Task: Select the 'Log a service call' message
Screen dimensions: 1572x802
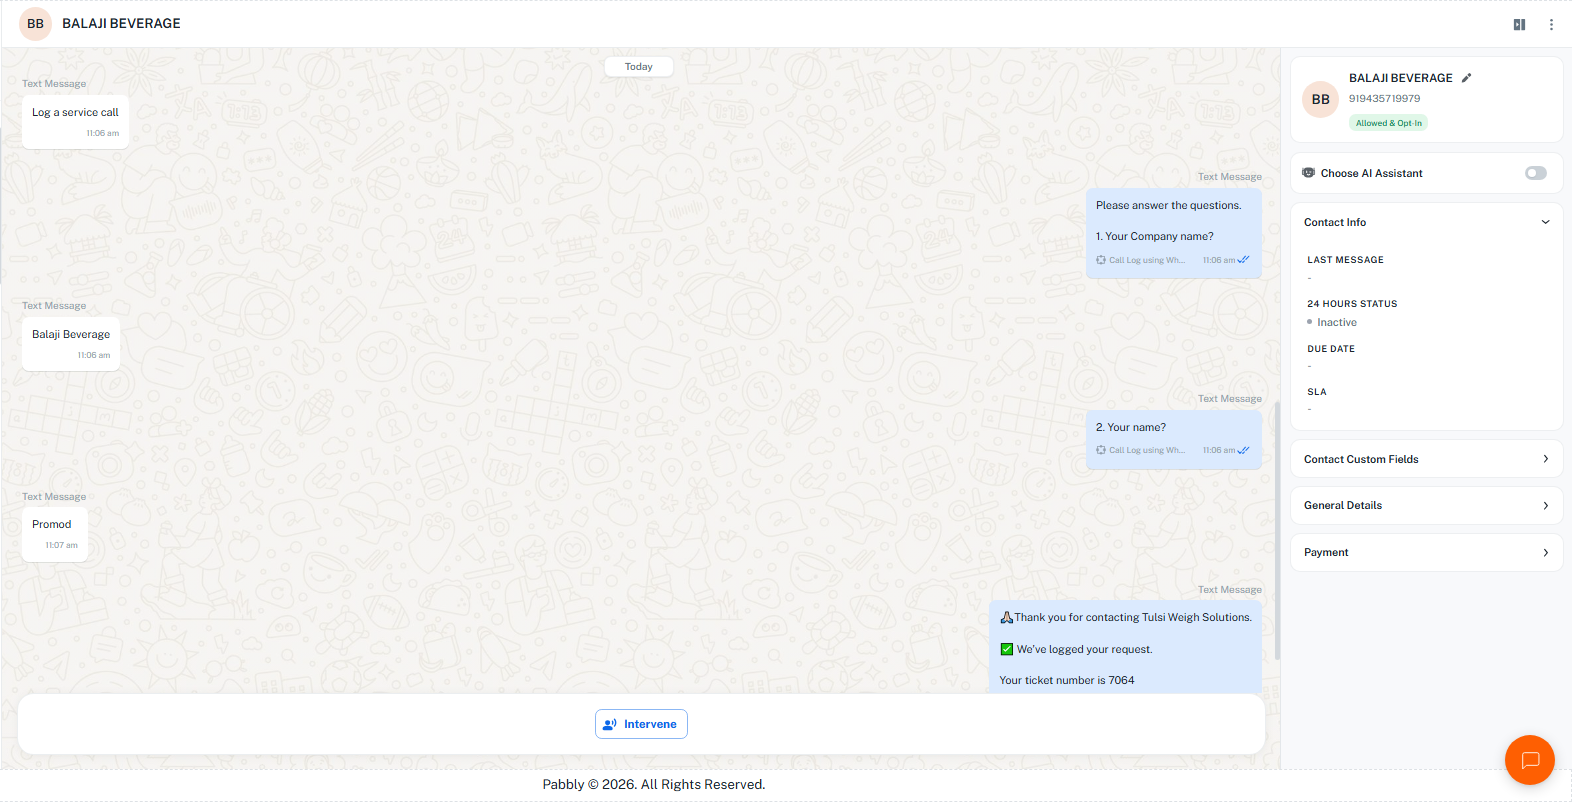Action: 75,122
